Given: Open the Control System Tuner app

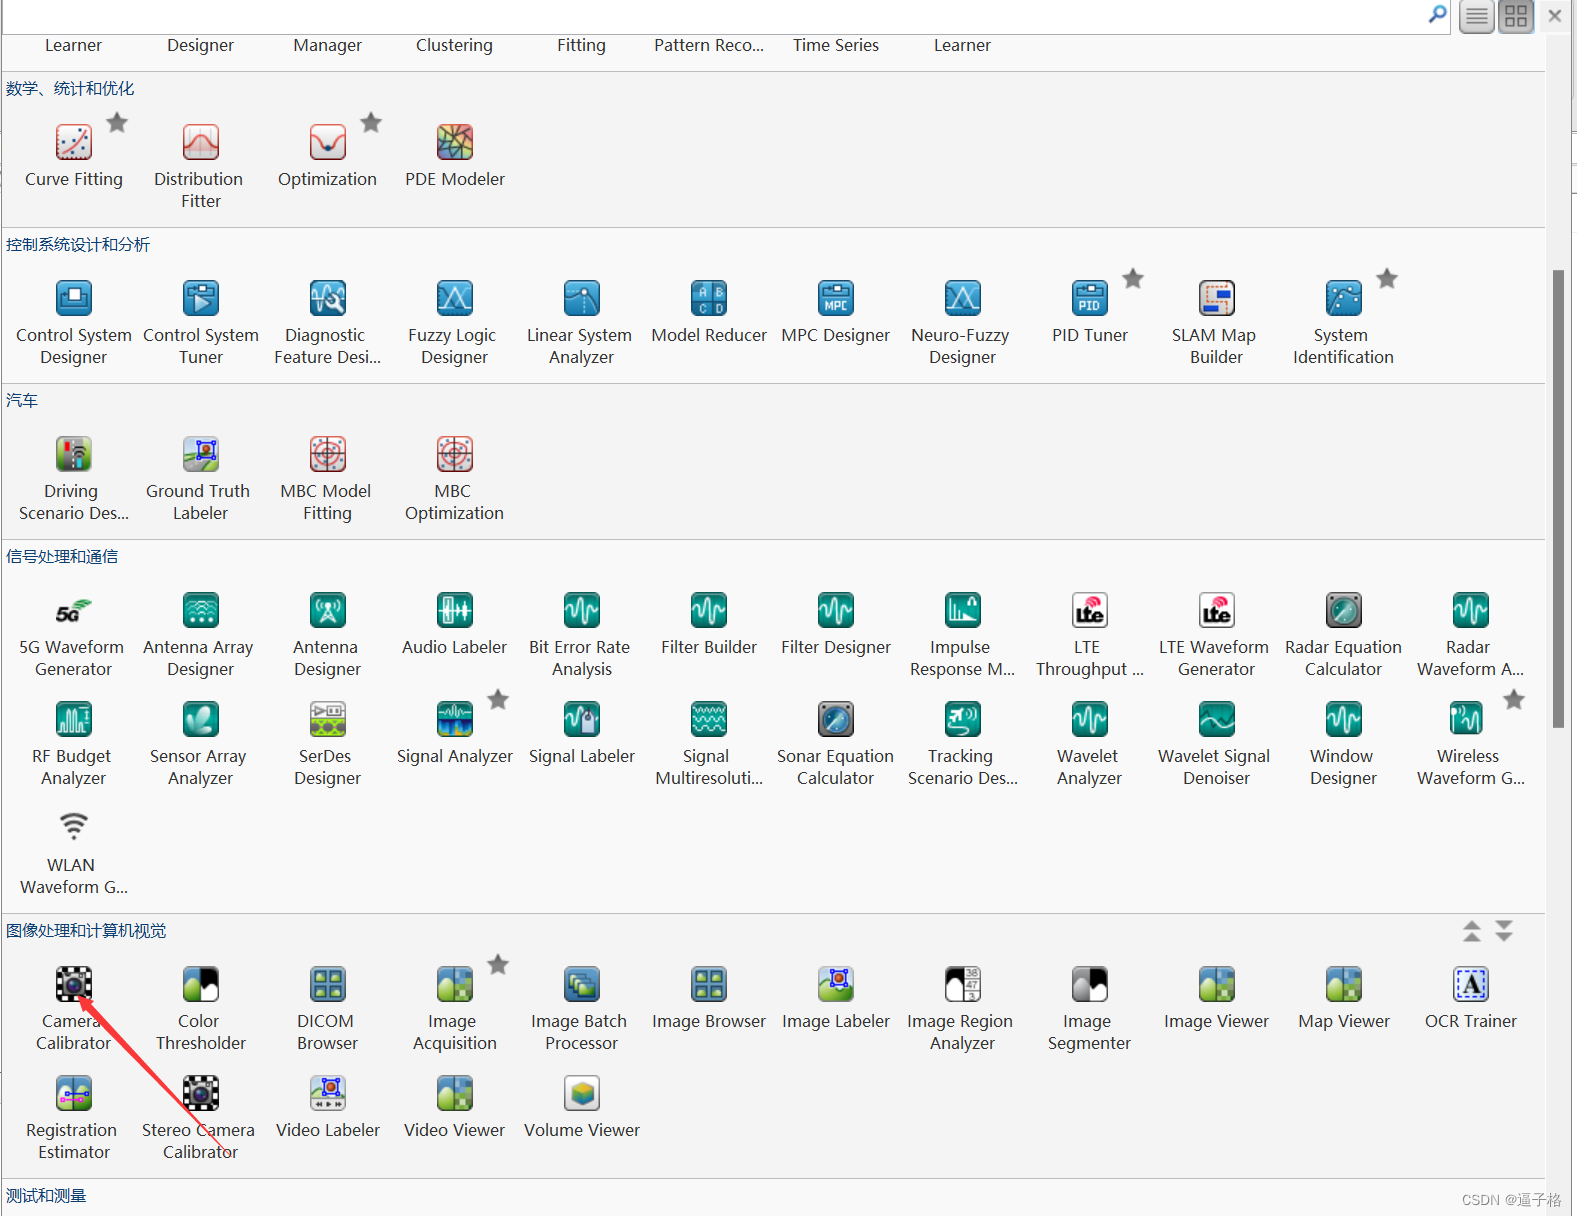Looking at the screenshot, I should click(x=201, y=298).
